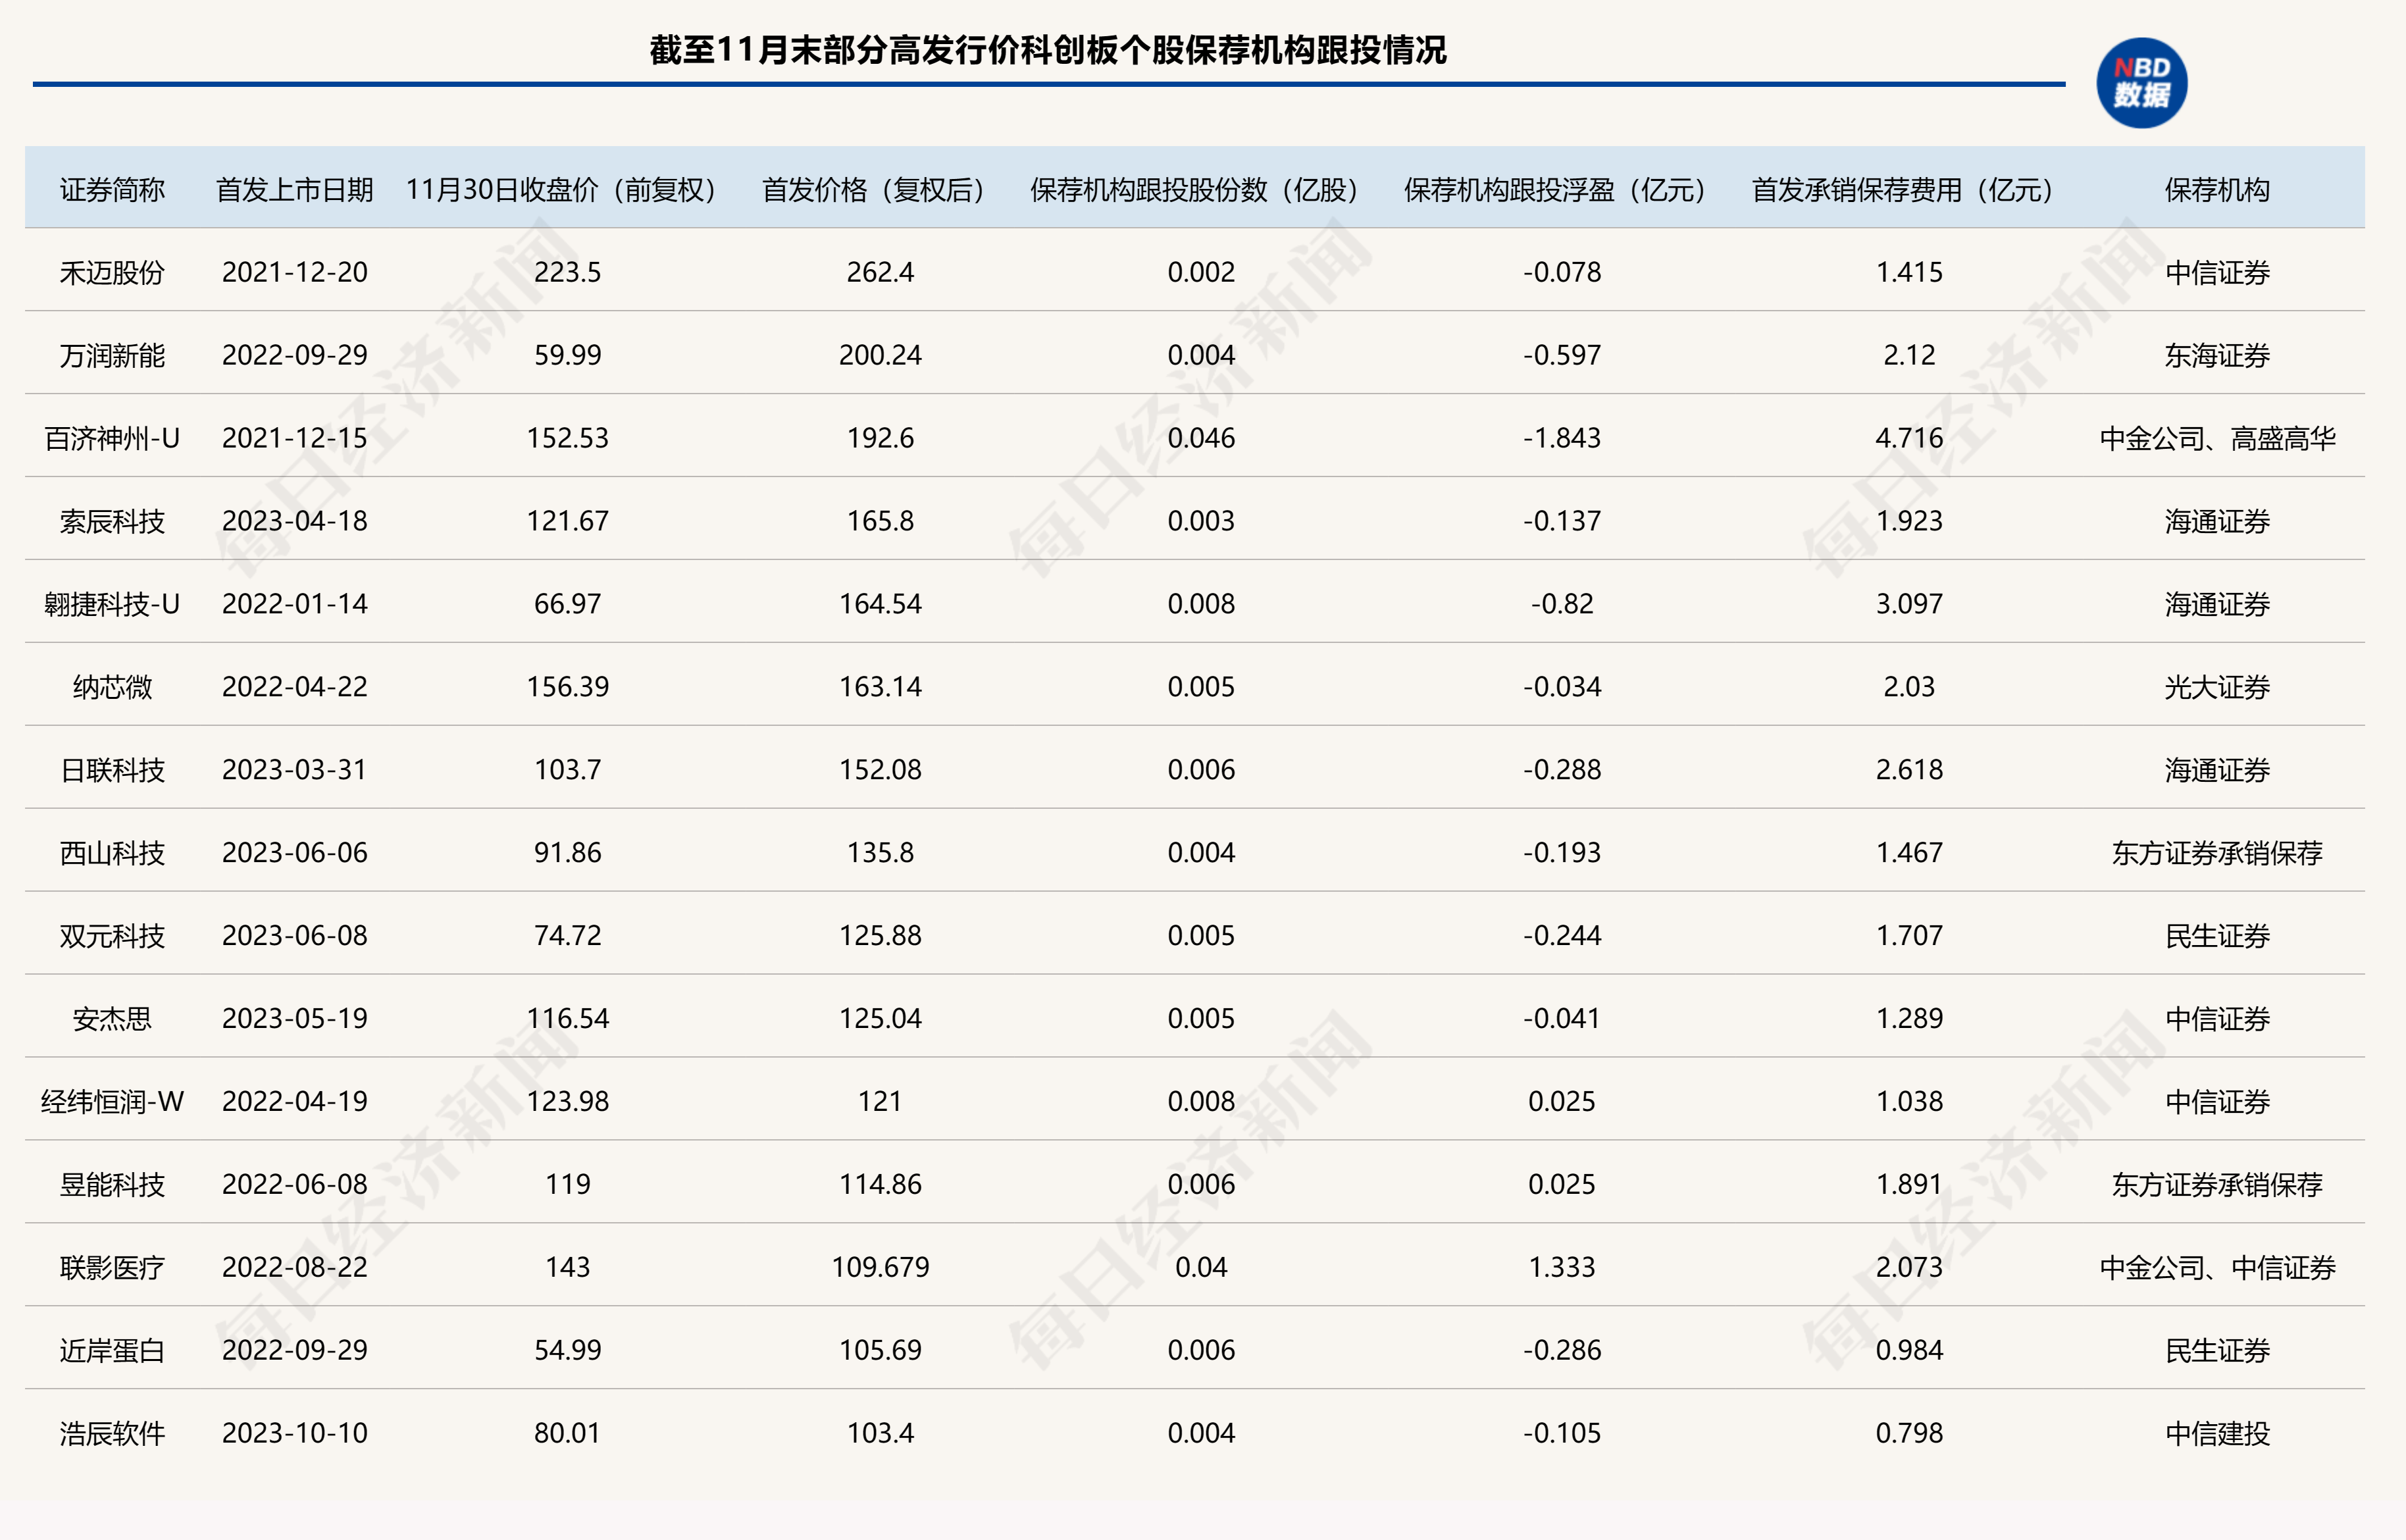Select the 昱能科技 stock name
Image resolution: width=2406 pixels, height=1540 pixels.
(x=112, y=1185)
